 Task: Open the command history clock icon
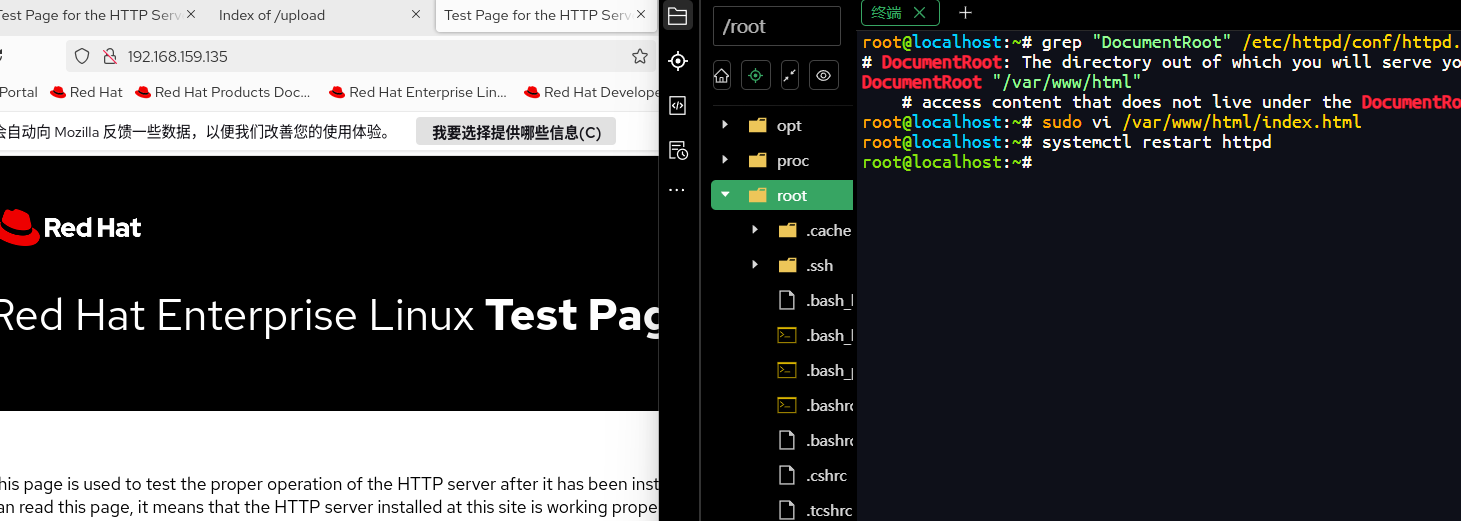678,150
